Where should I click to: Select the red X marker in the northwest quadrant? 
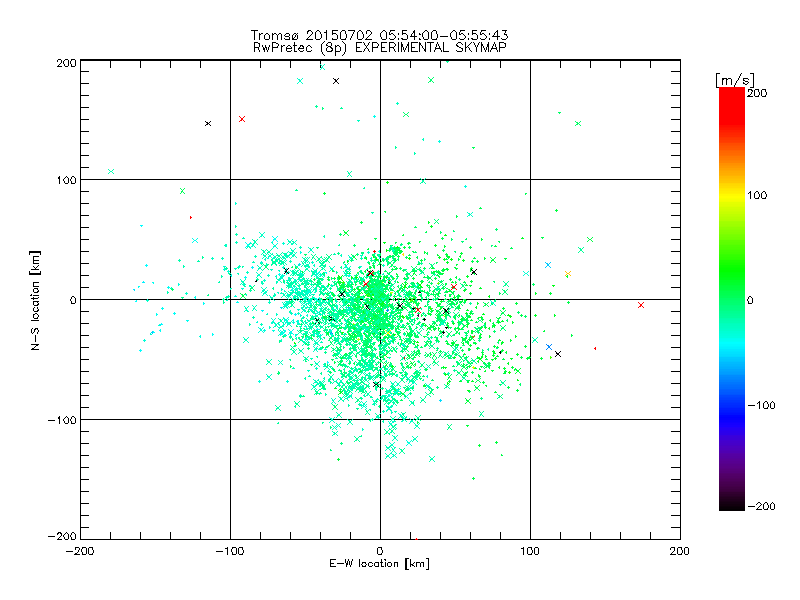242,119
